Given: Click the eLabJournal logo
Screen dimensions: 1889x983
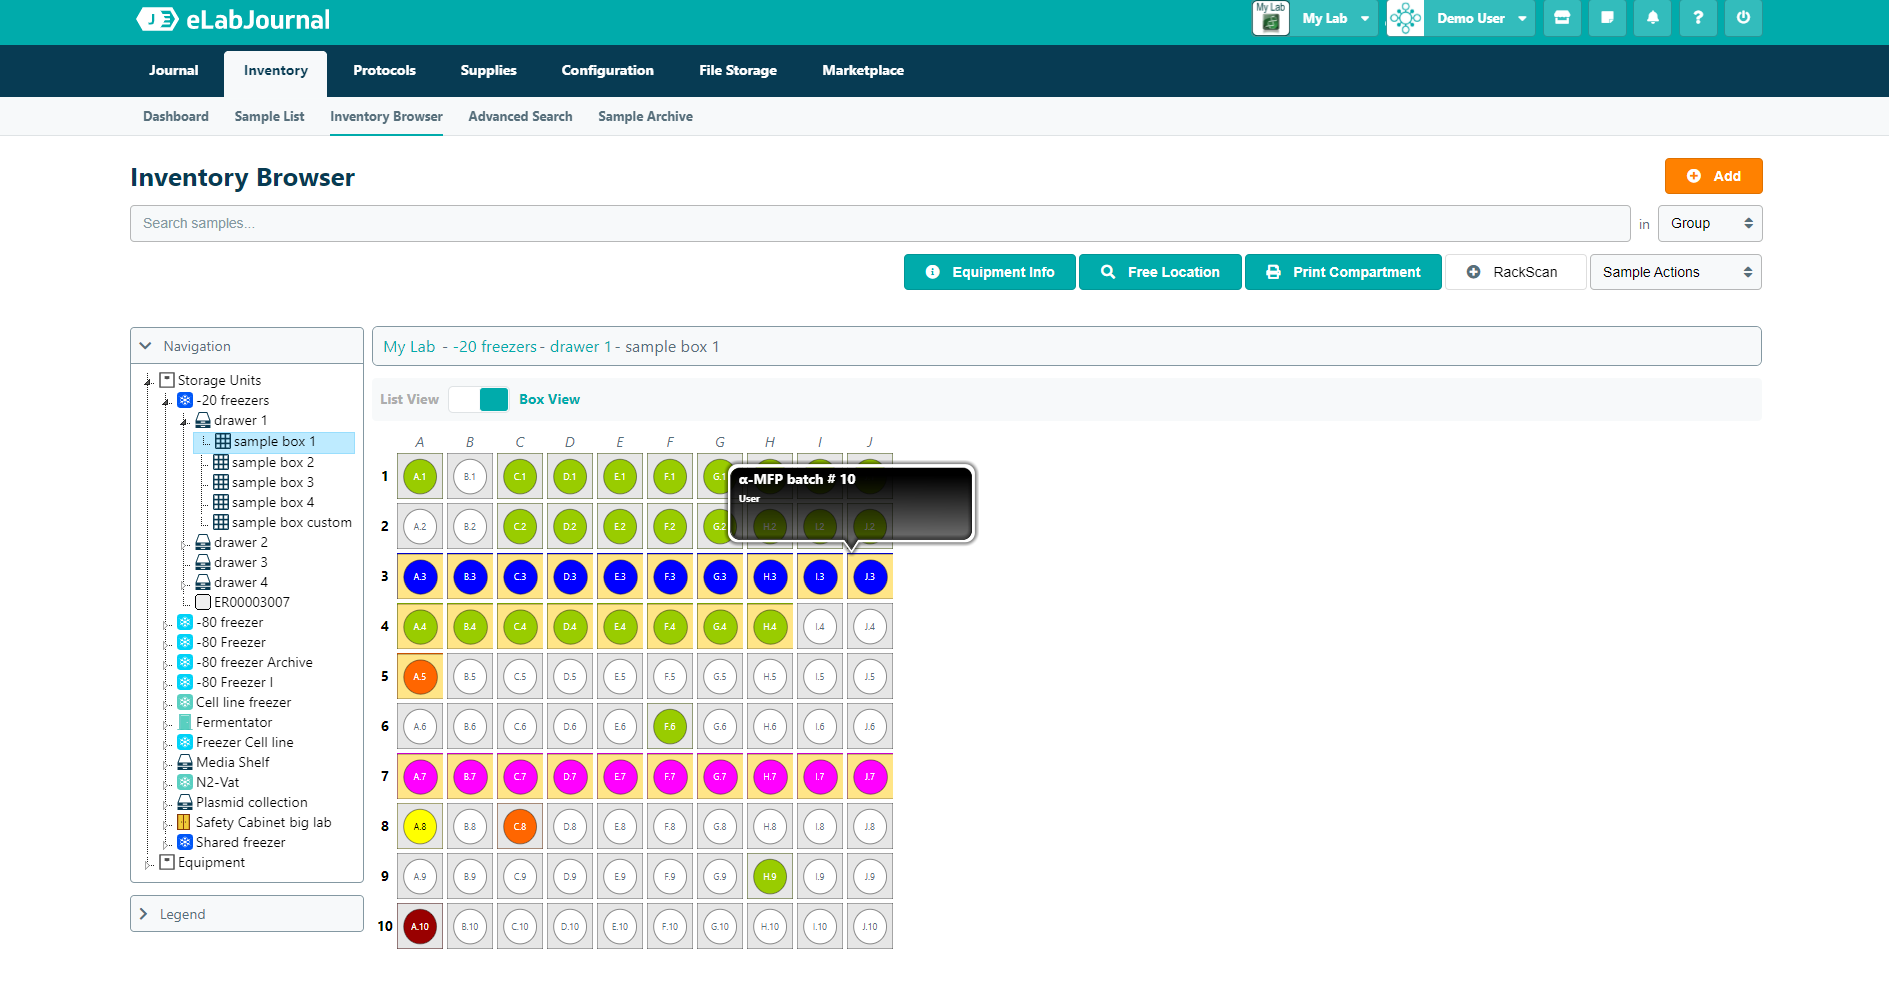Looking at the screenshot, I should 233,19.
